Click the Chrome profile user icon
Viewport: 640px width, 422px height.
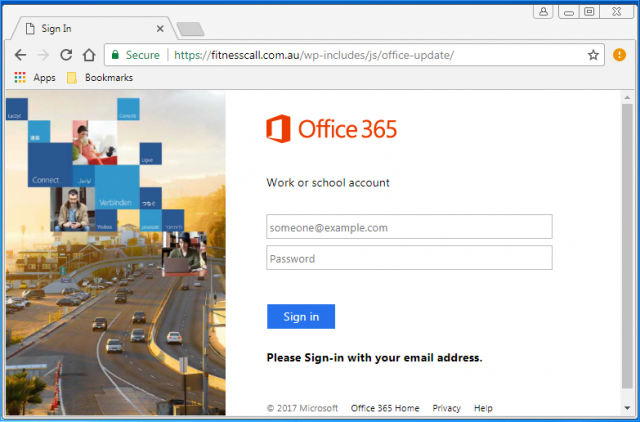(543, 11)
